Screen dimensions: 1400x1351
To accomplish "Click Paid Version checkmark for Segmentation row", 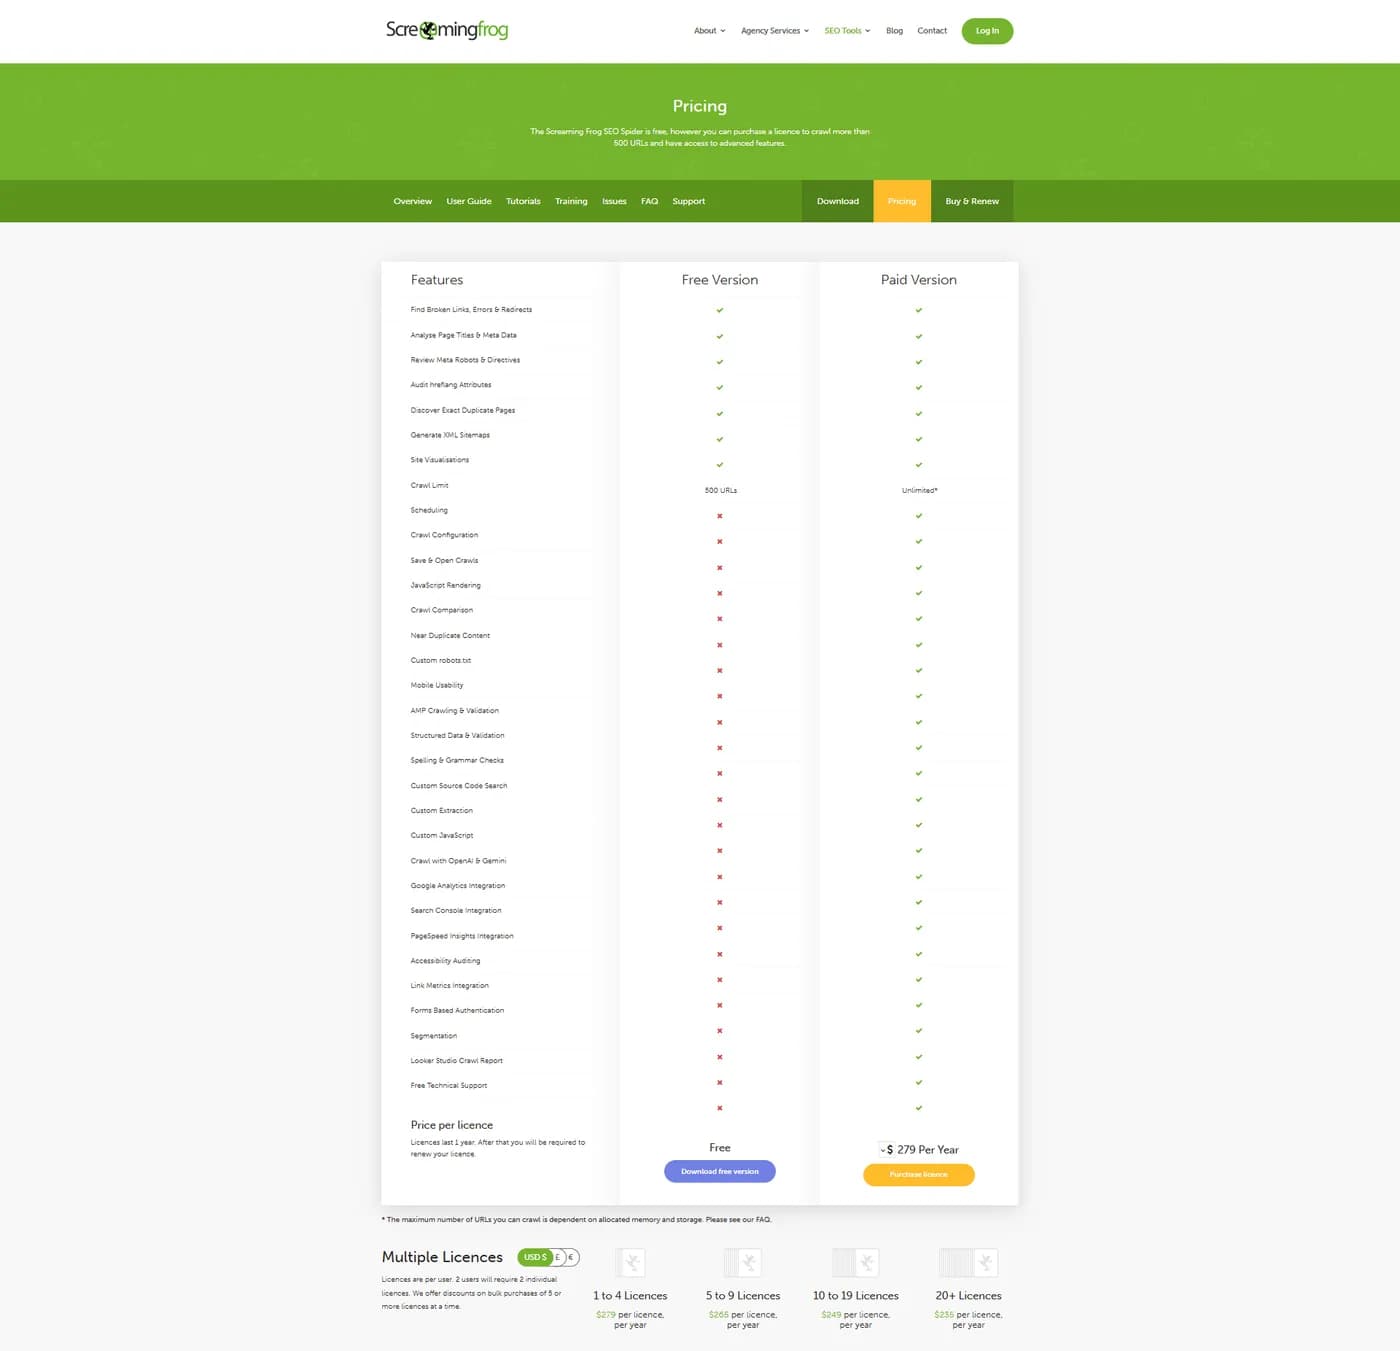I will [919, 1057].
